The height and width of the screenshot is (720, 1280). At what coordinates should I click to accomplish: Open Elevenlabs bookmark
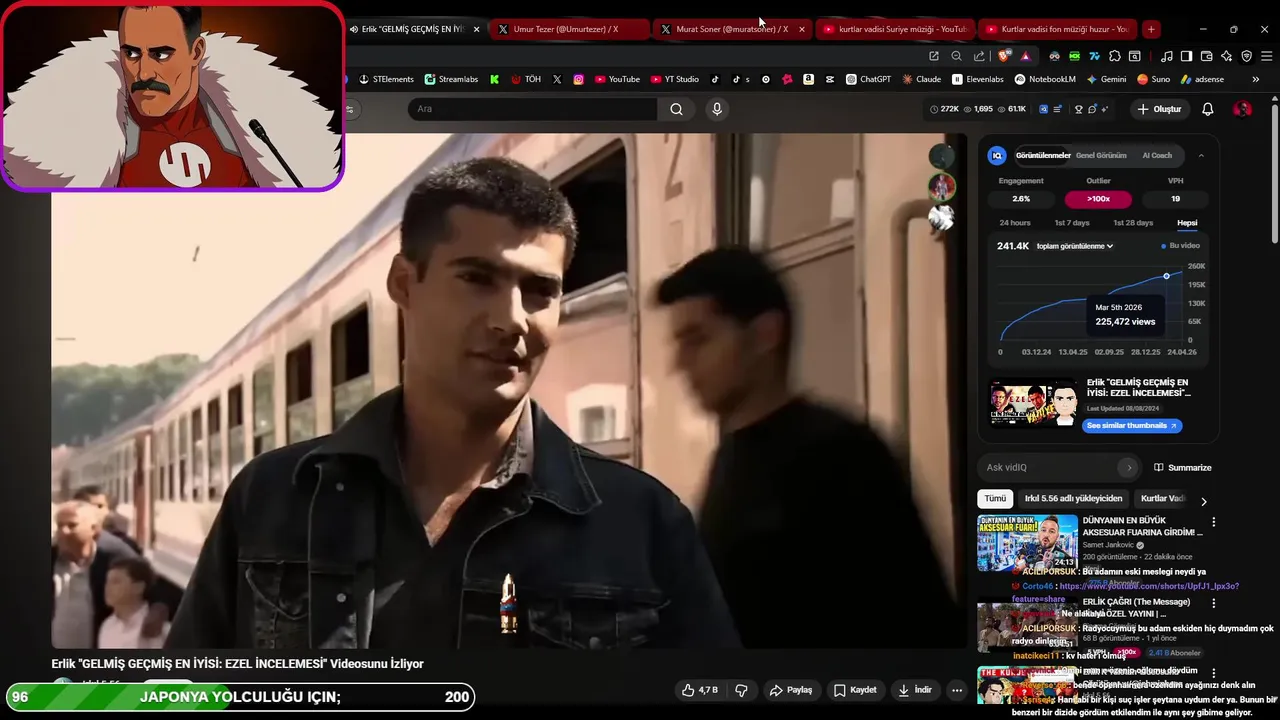coord(978,79)
